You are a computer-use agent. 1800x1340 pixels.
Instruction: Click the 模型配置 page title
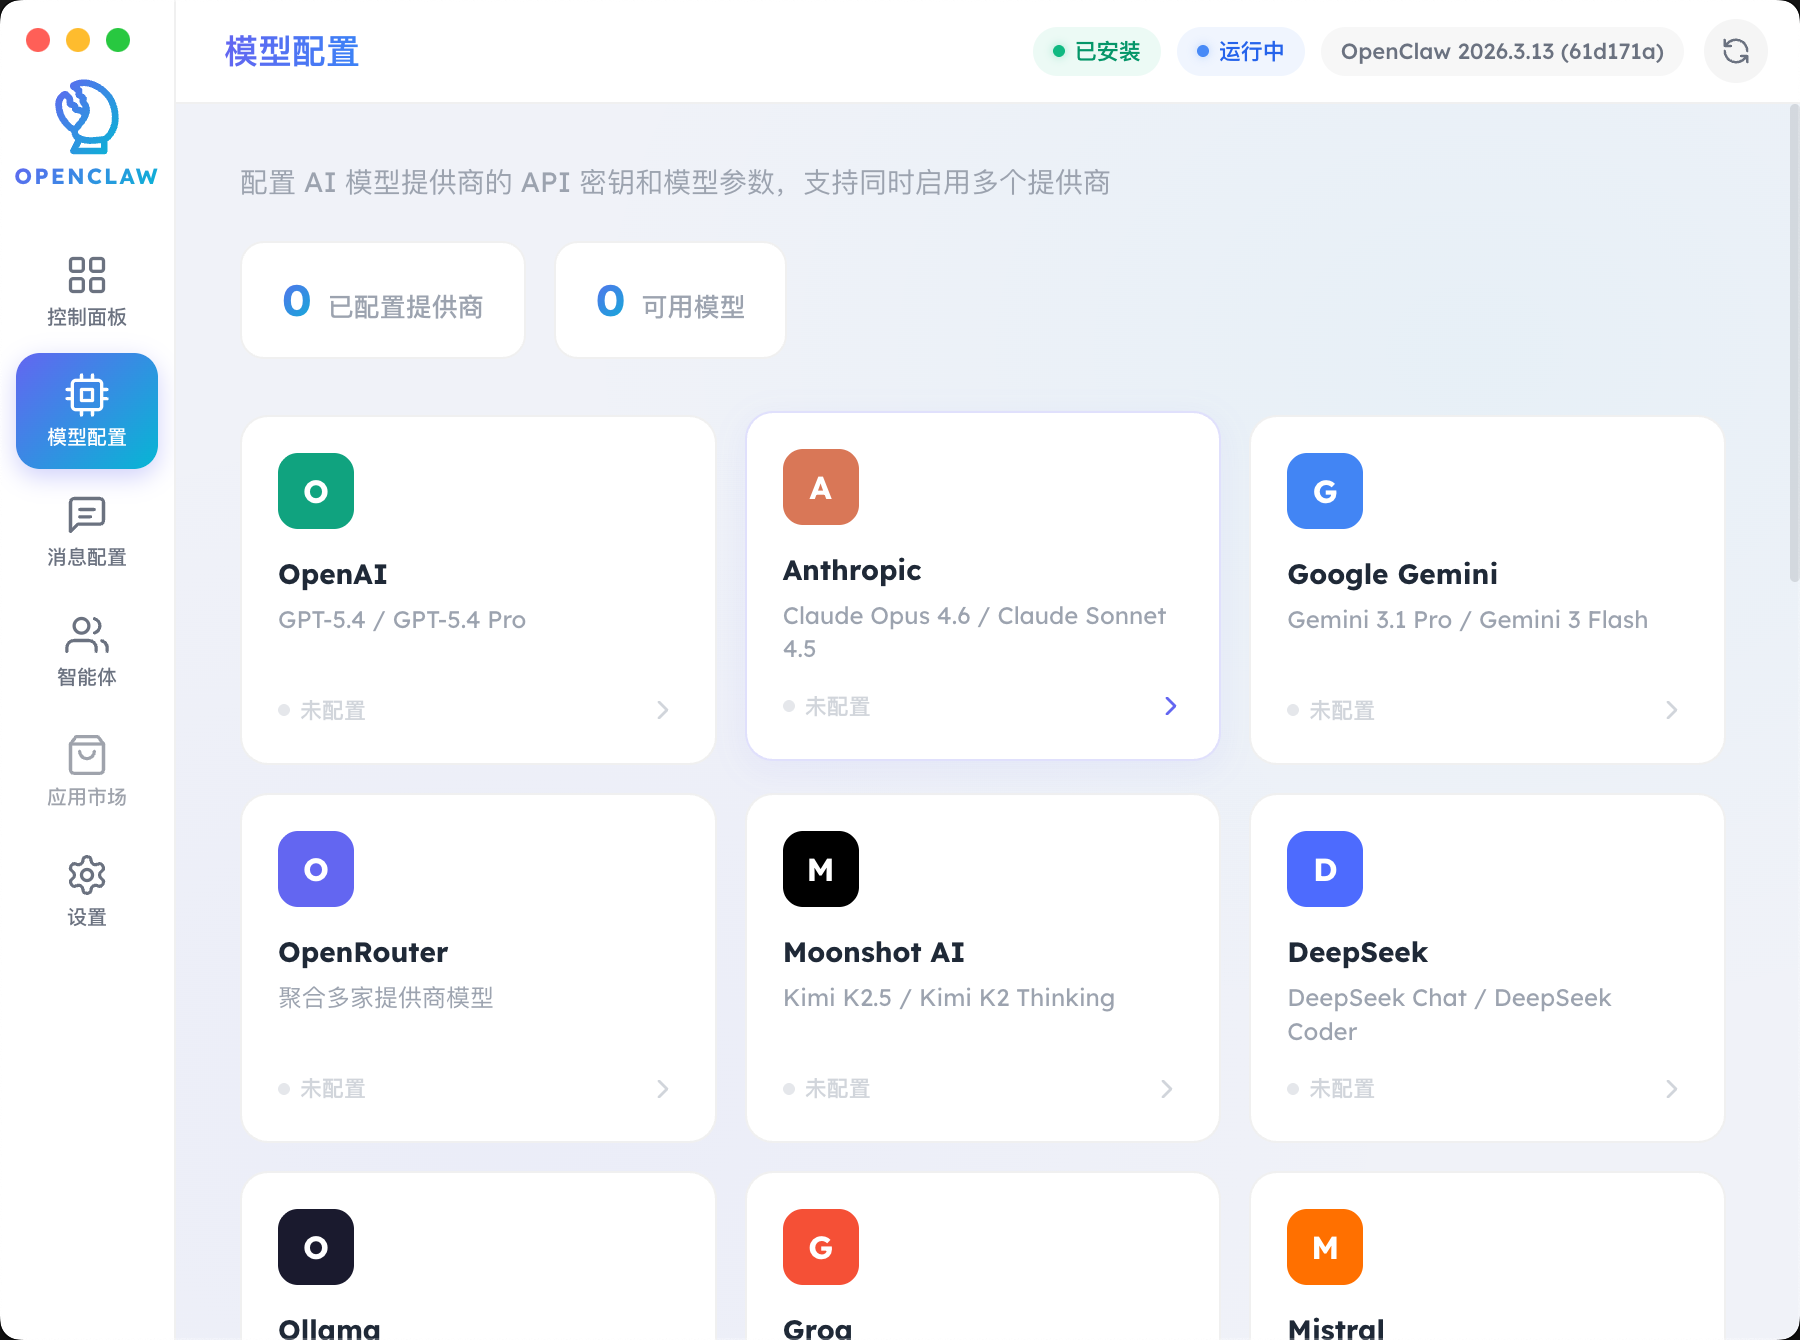click(x=292, y=51)
